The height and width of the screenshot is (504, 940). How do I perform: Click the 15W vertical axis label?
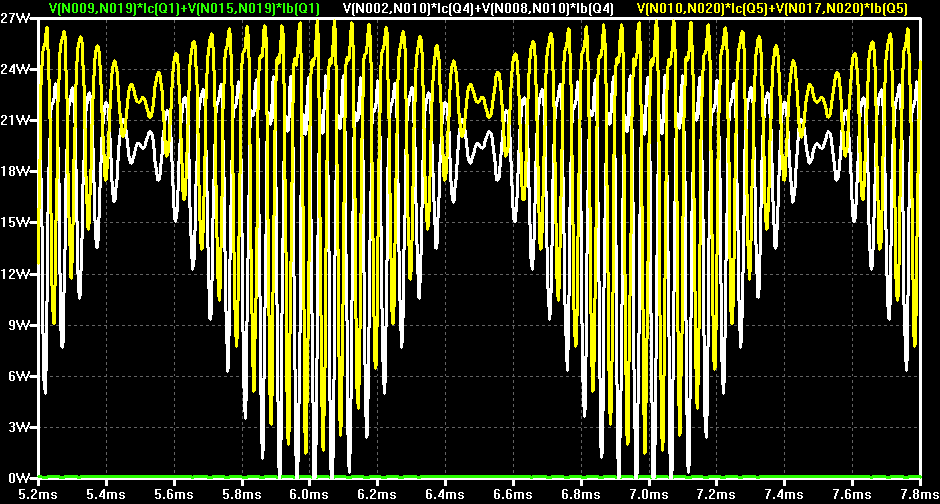(15, 222)
